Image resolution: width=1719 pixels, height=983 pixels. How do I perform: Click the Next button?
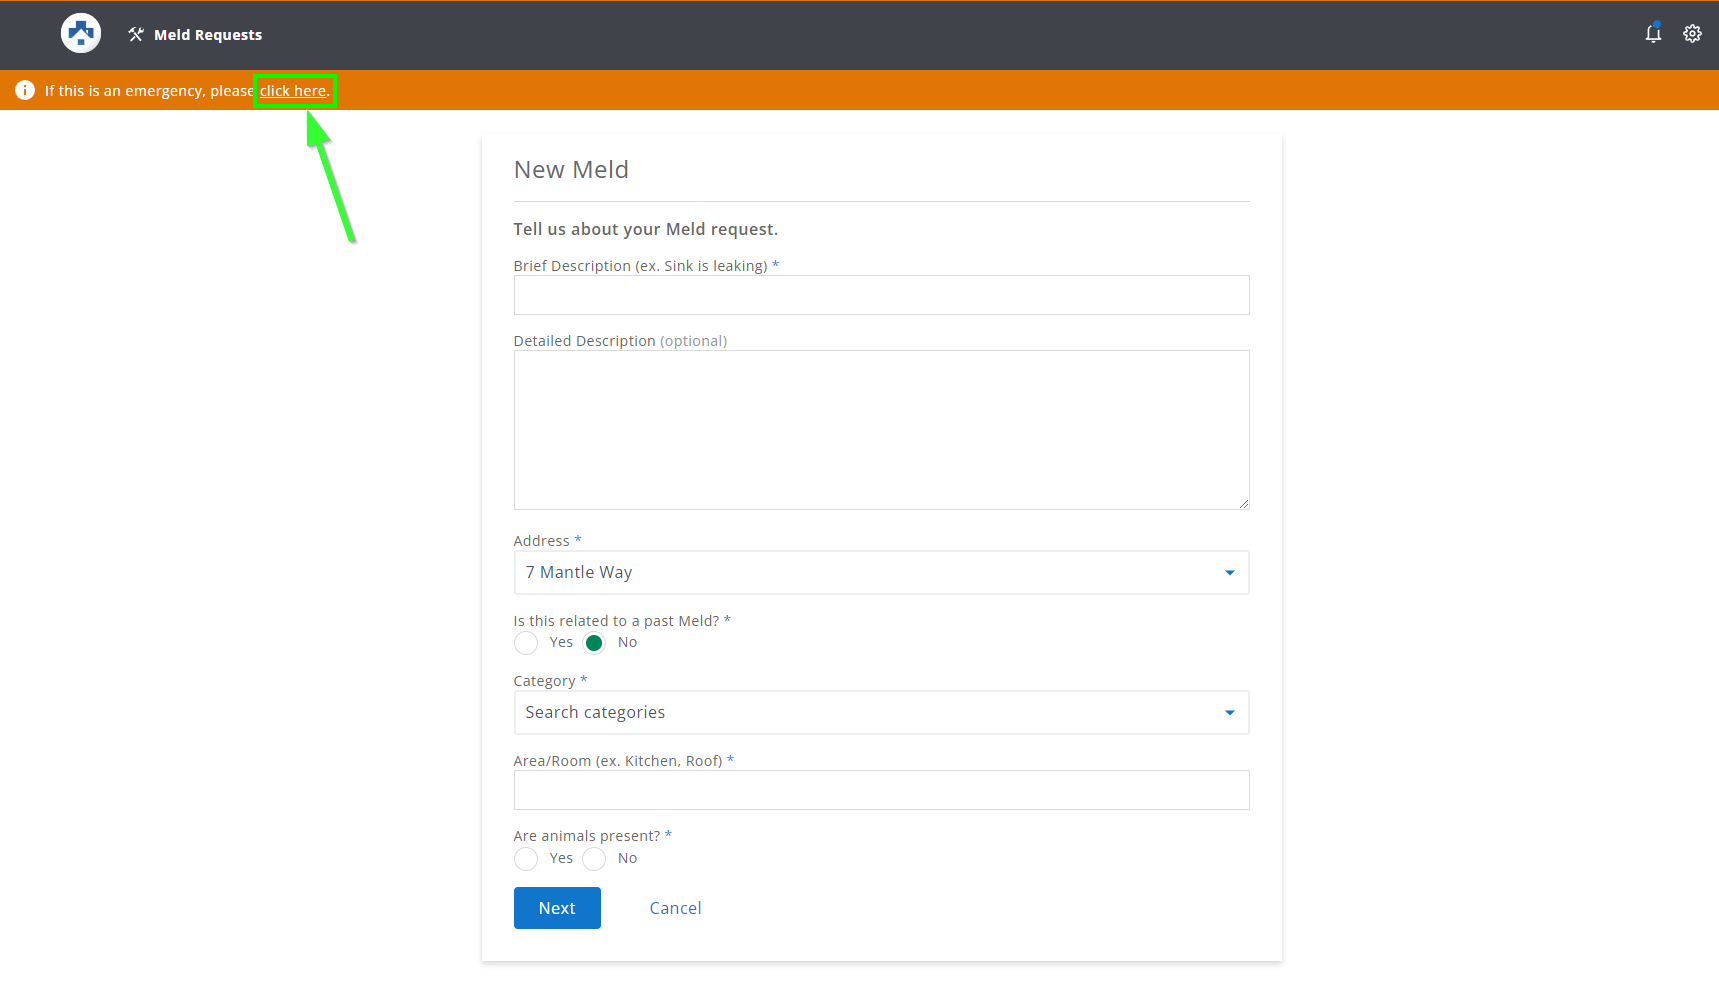point(556,907)
